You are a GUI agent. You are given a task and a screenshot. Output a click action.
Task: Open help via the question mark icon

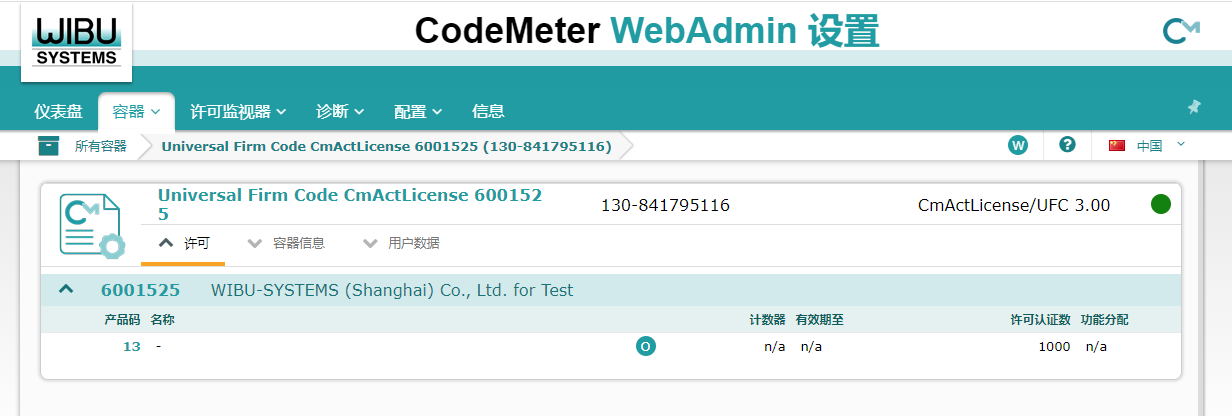1067,145
